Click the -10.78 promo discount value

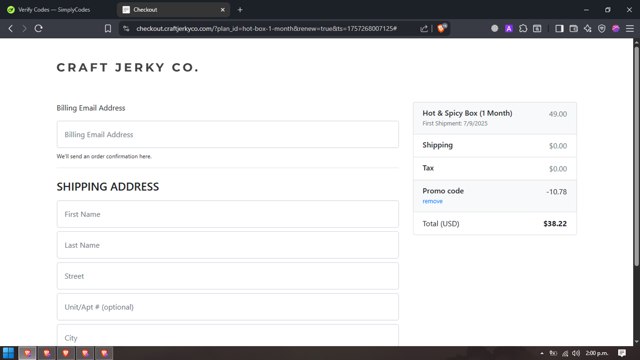pos(556,191)
